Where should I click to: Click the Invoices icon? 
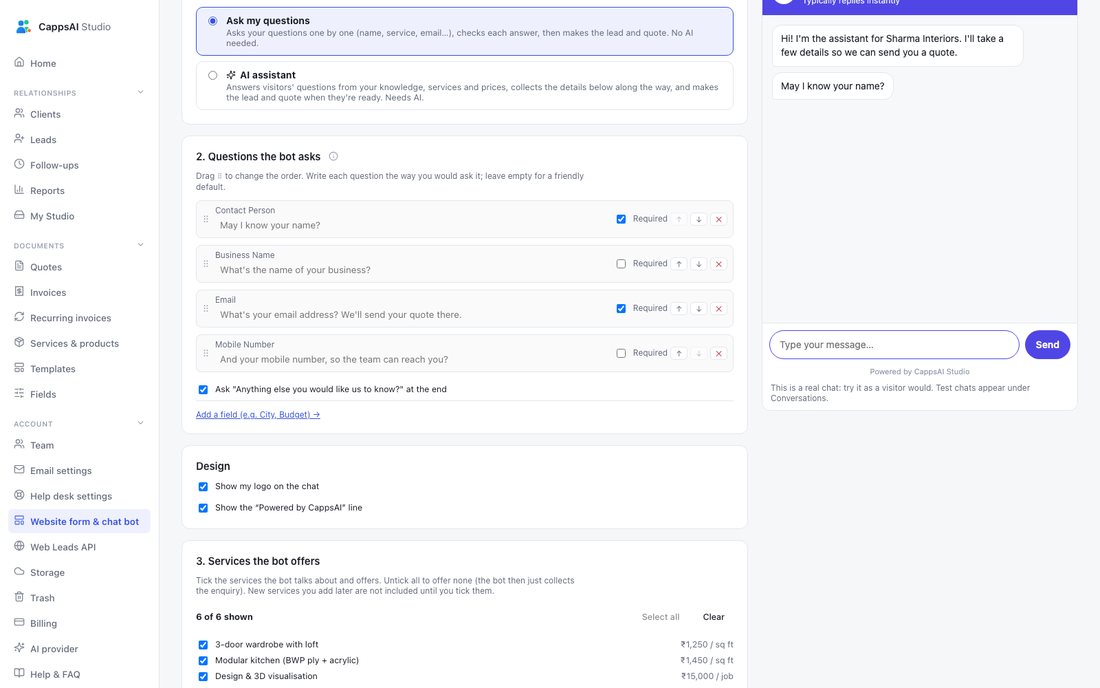pos(19,292)
